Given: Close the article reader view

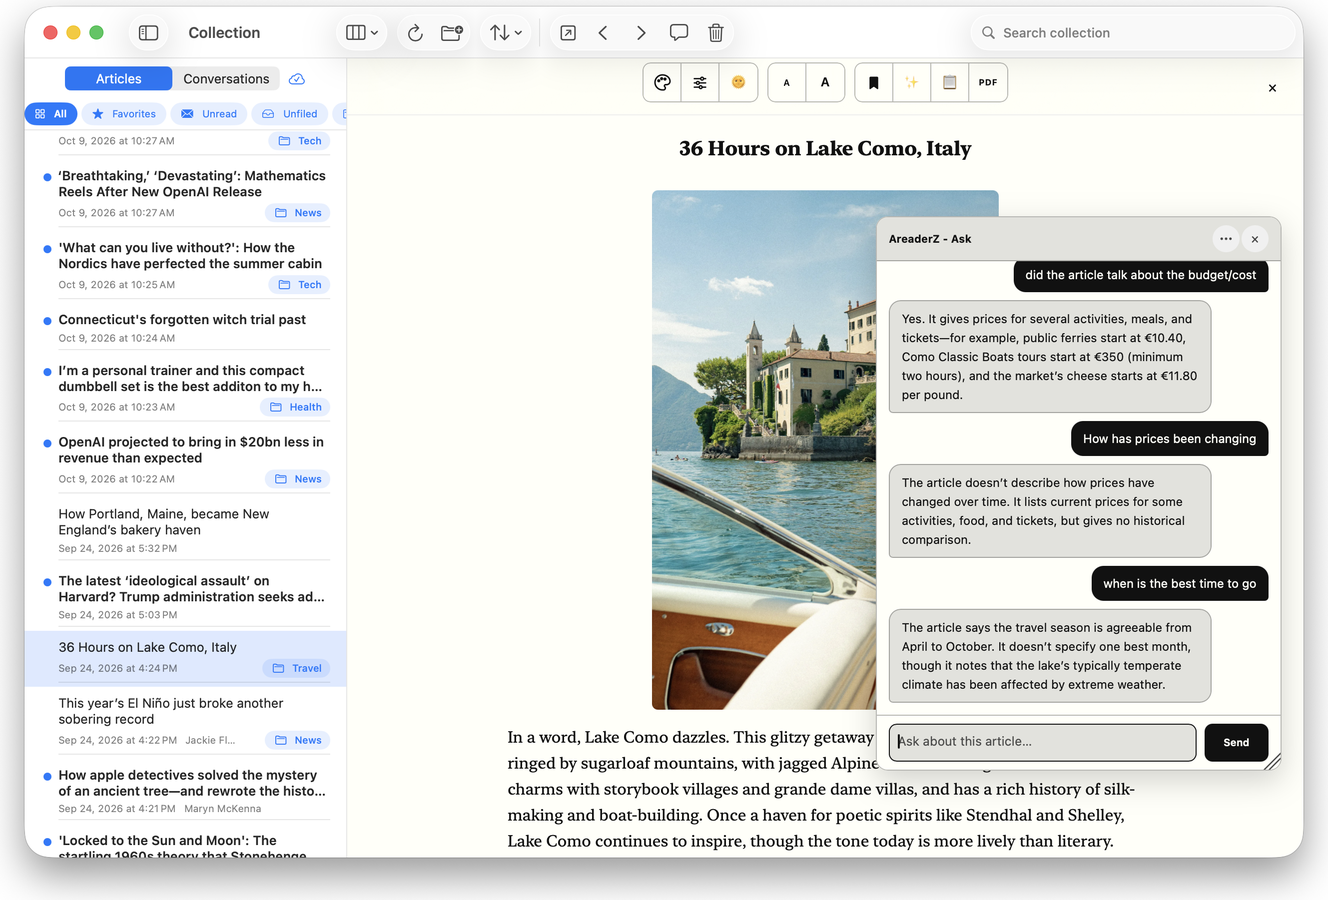Looking at the screenshot, I should pos(1272,88).
